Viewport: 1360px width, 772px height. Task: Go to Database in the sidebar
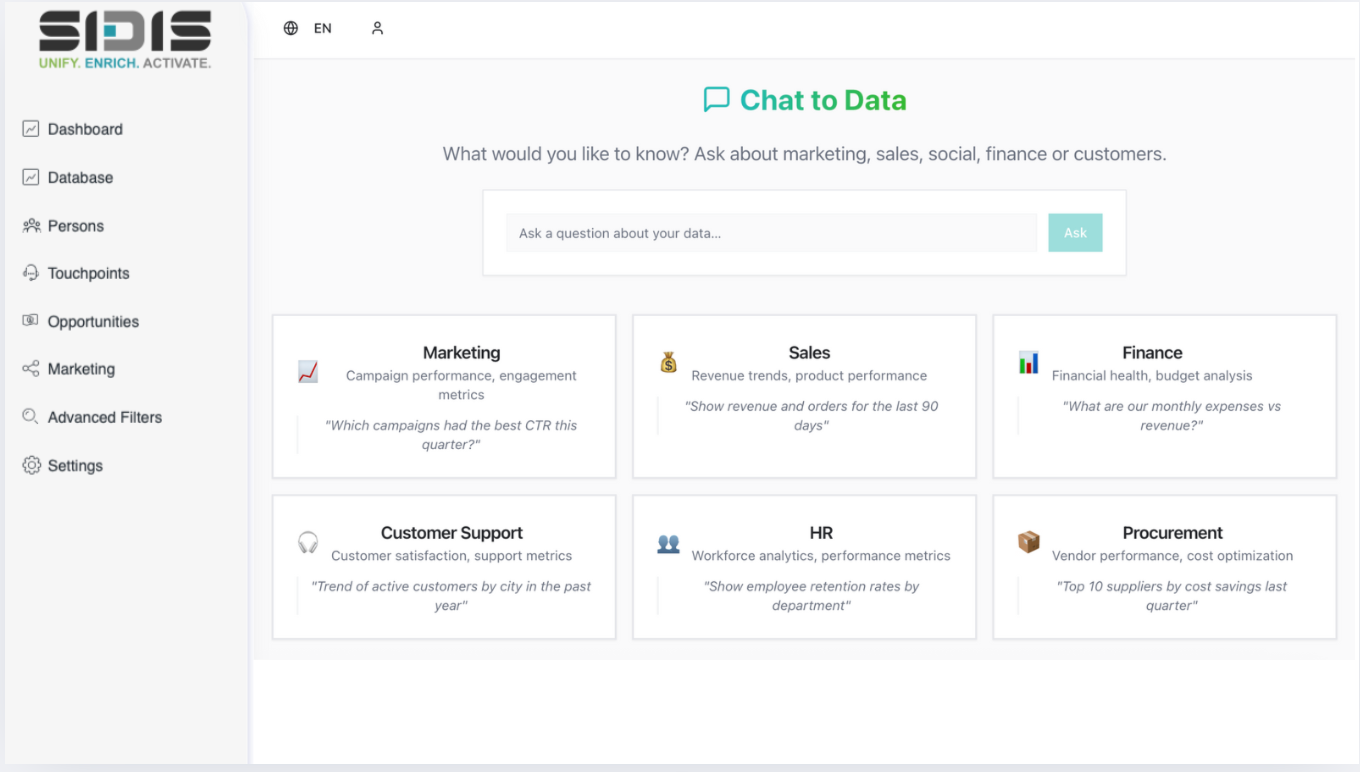80,177
